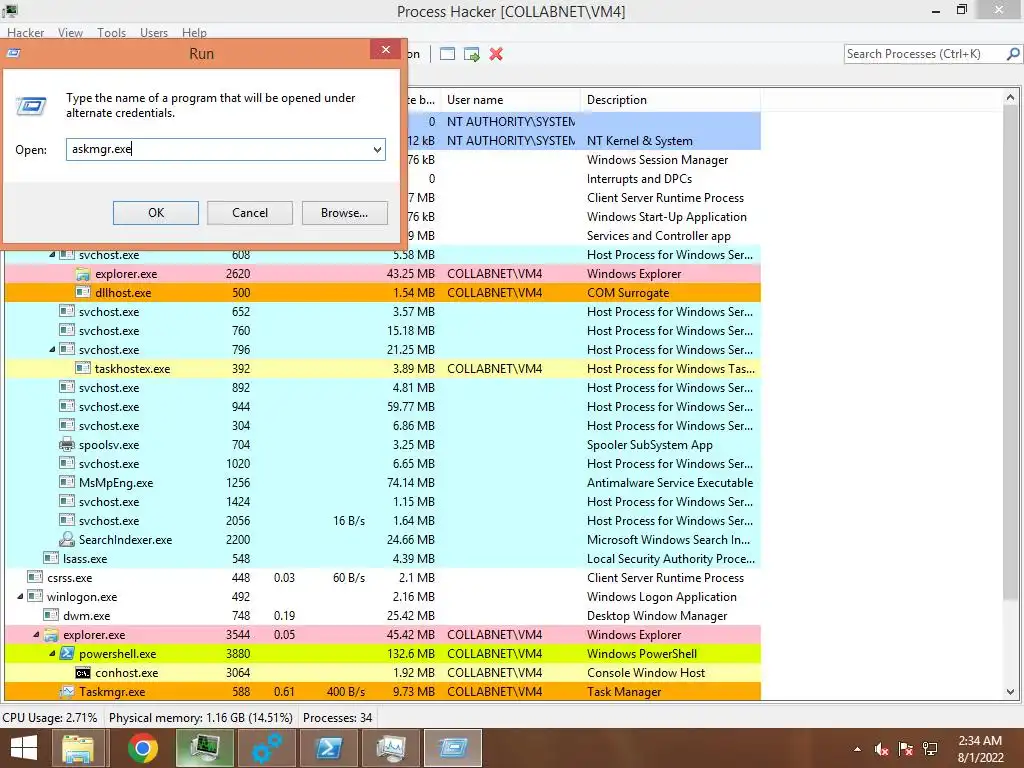The height and width of the screenshot is (768, 1024).
Task: Open the Tools menu
Action: (x=112, y=33)
